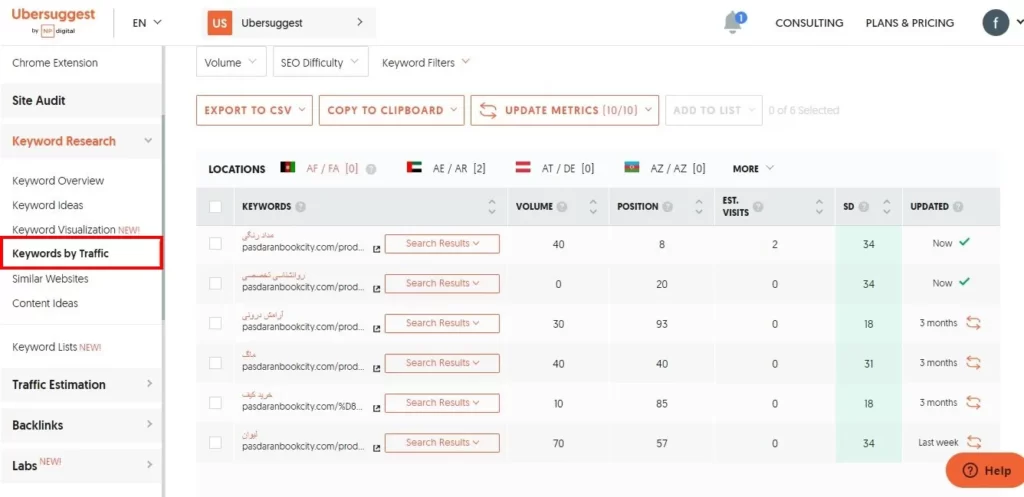This screenshot has width=1024, height=497.
Task: Check the box for row with position 40
Action: click(216, 363)
